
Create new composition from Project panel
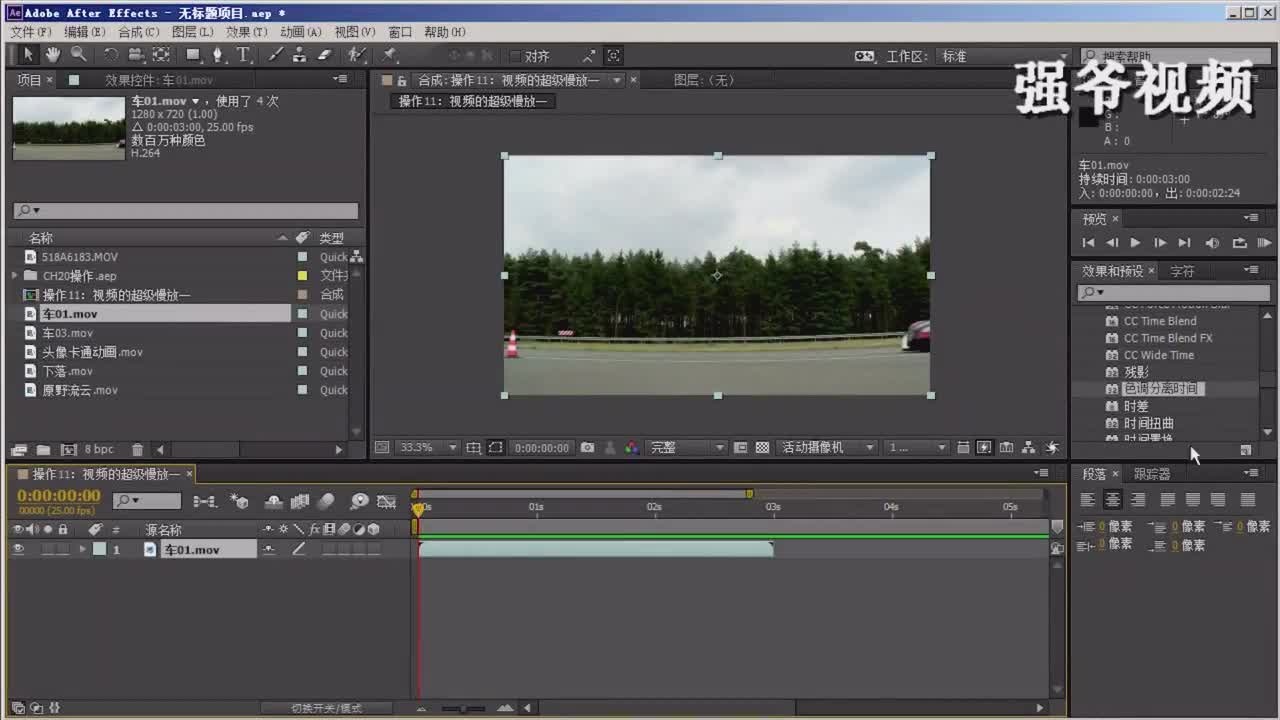pos(68,450)
